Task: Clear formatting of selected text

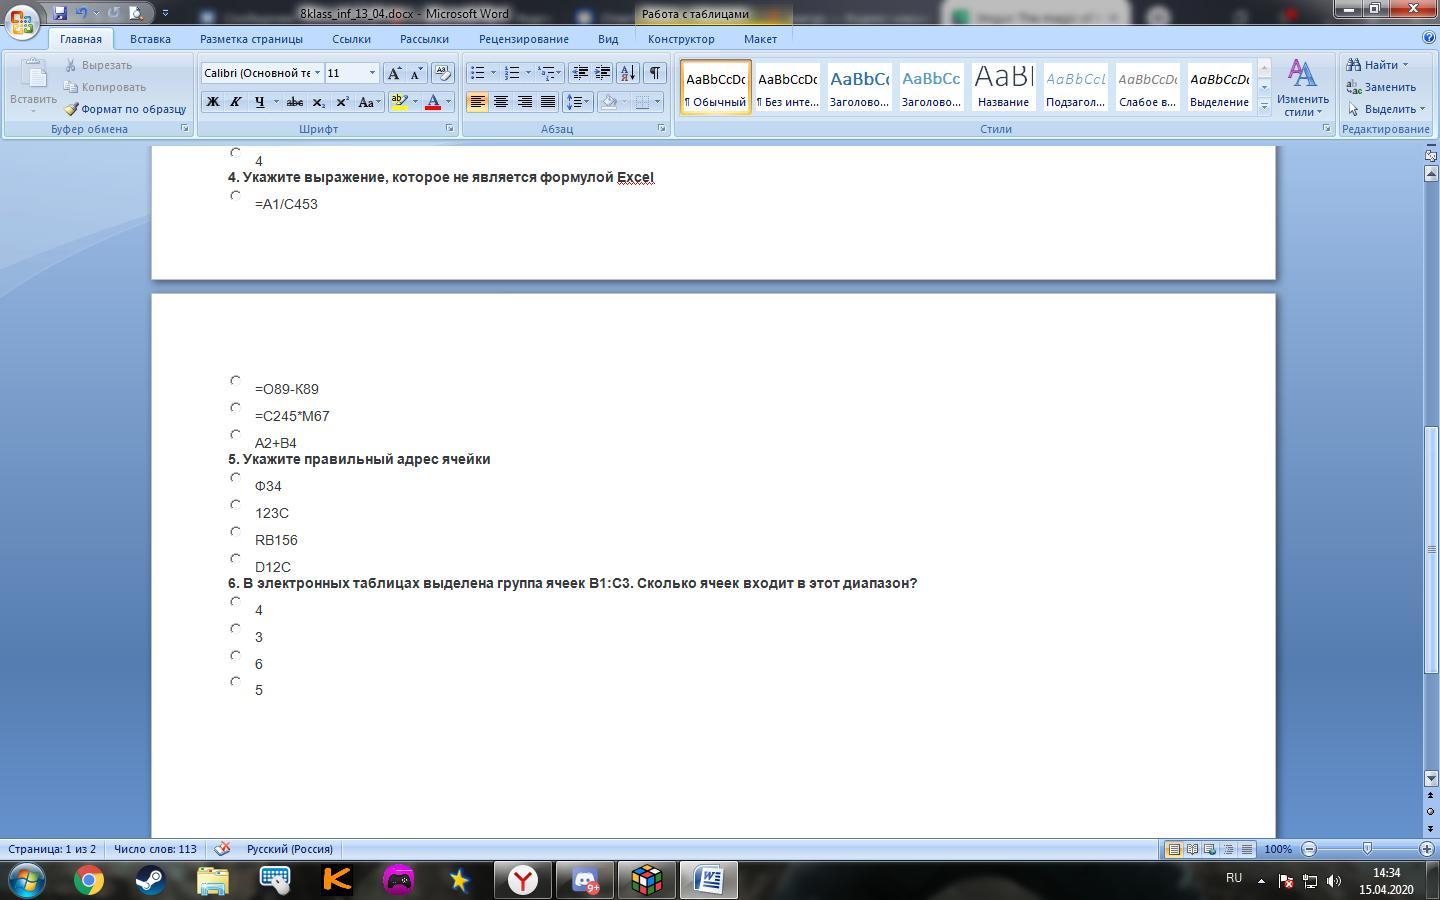Action: tap(443, 73)
